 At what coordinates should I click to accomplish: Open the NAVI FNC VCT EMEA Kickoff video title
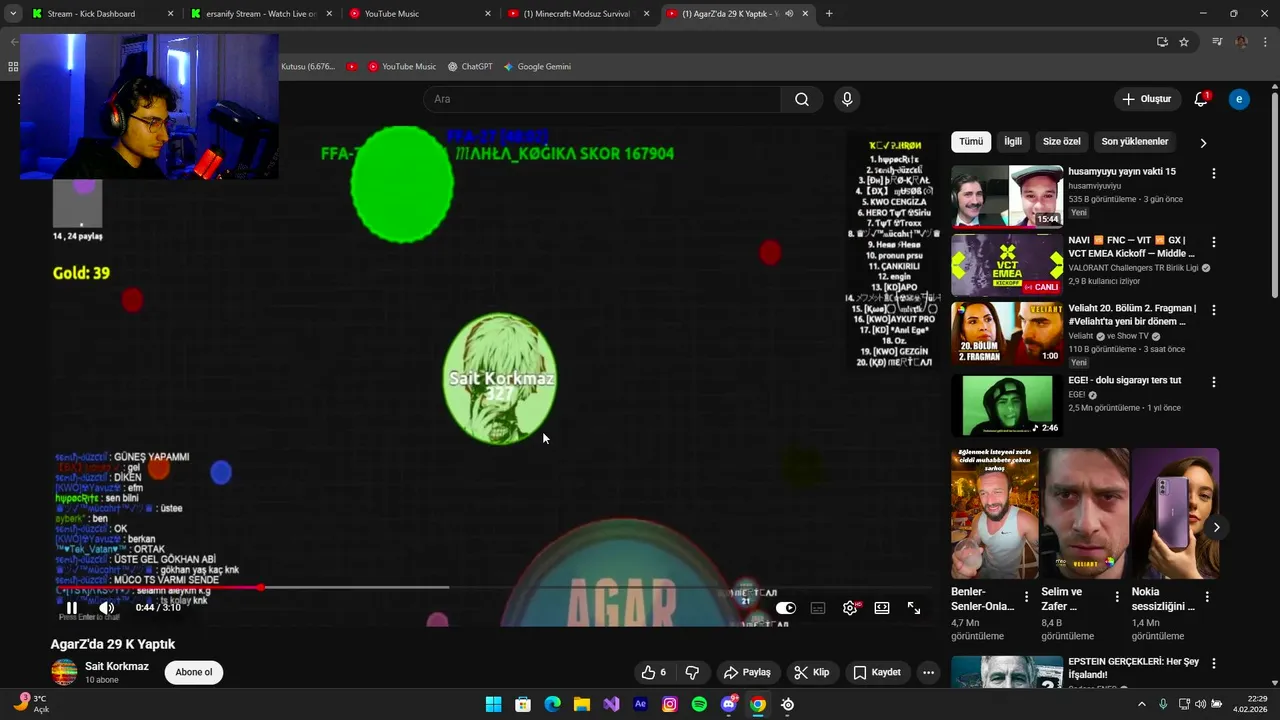coord(1132,247)
